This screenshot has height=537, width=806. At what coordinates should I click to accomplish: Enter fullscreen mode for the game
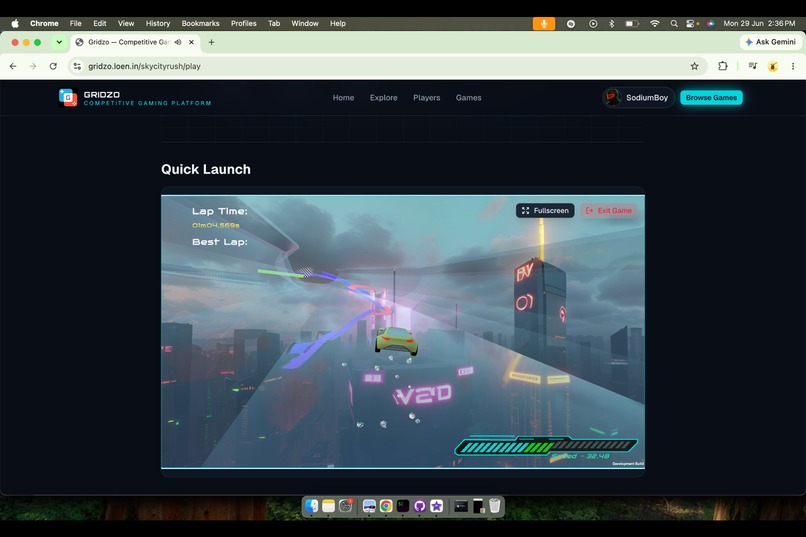tap(545, 211)
